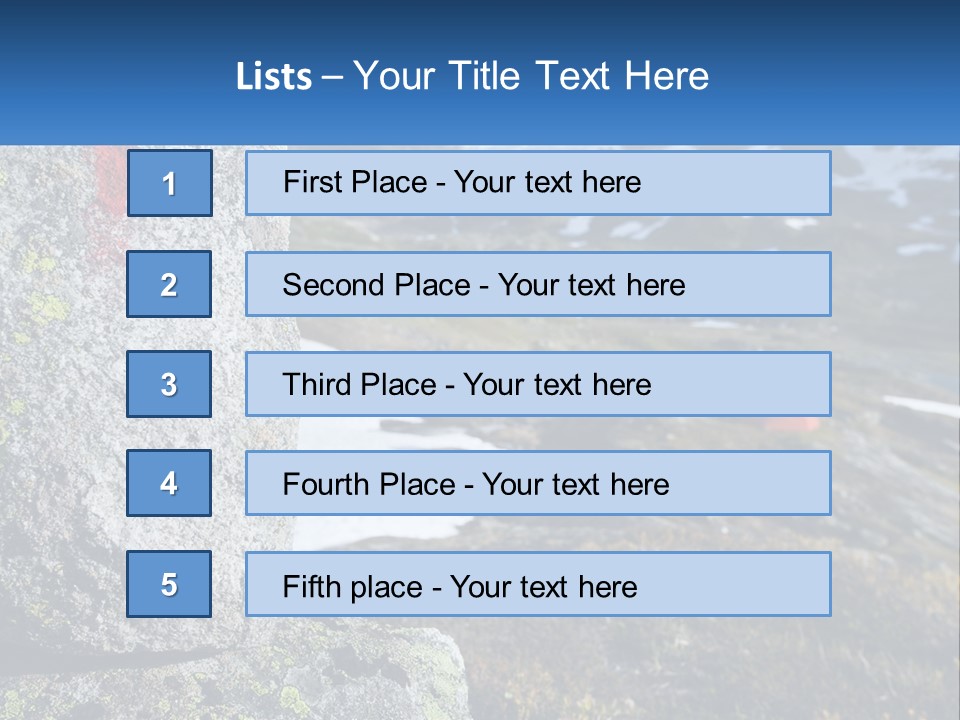Click the Third Place text box
Viewport: 960px width, 720px height.
(x=538, y=384)
